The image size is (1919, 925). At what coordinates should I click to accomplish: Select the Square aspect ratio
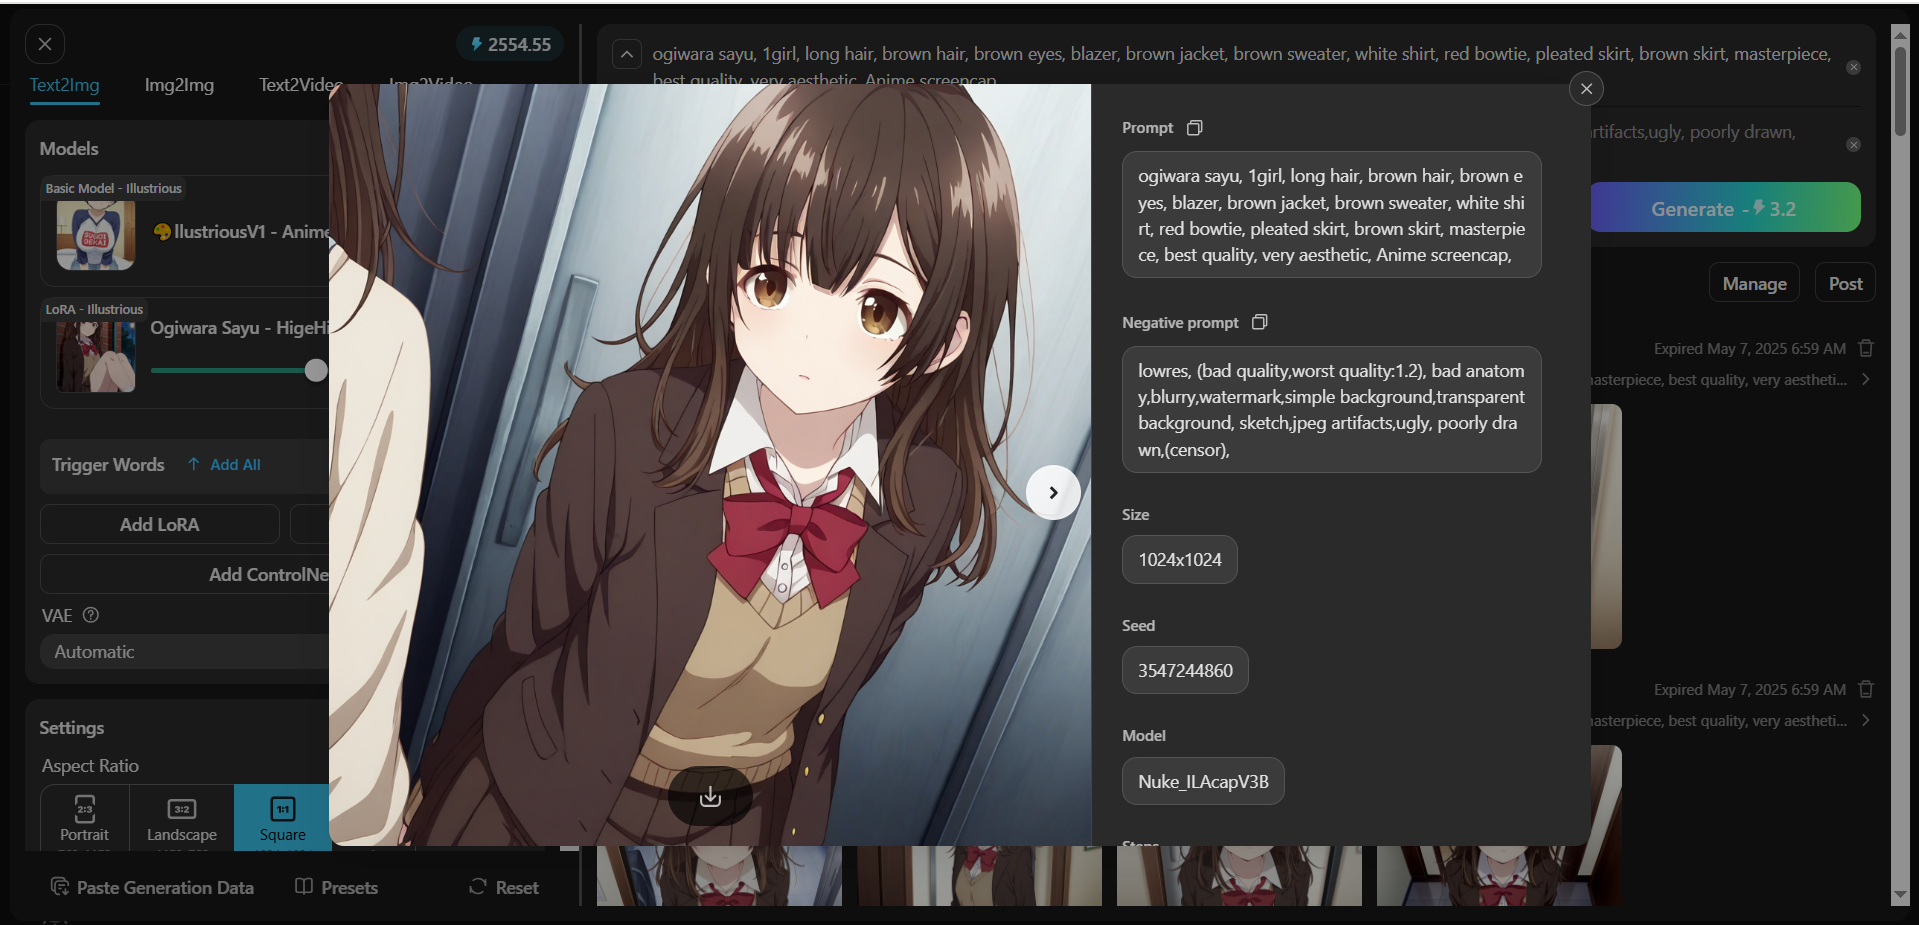click(283, 818)
